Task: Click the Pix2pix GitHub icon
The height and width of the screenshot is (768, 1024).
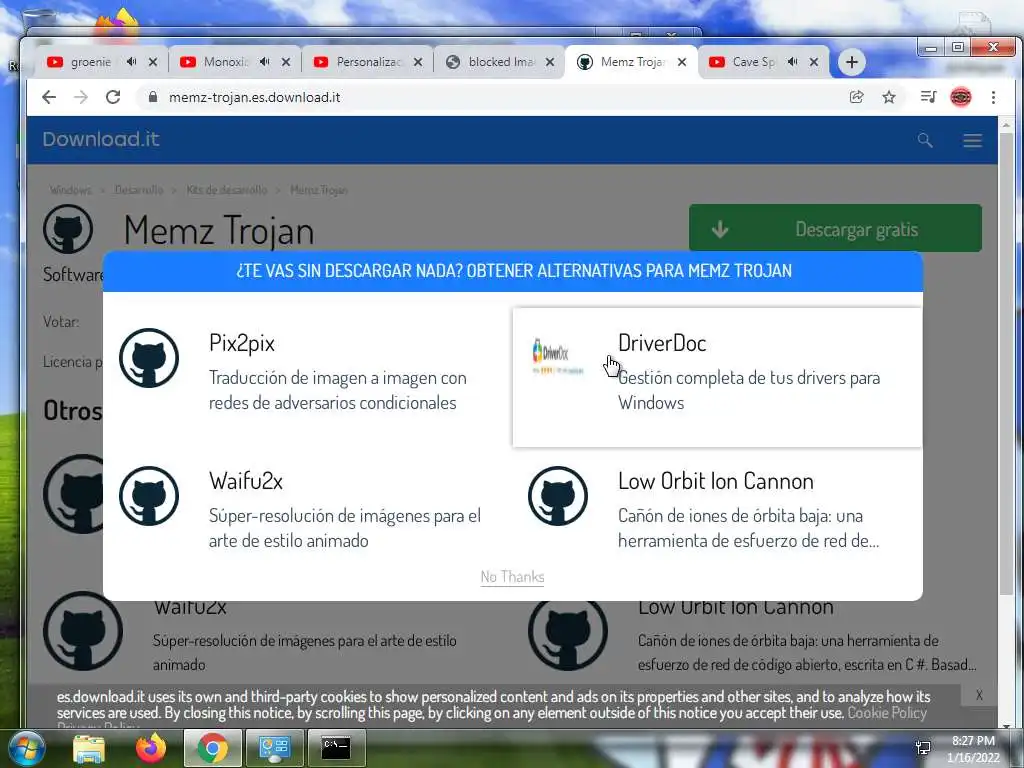Action: 149,358
